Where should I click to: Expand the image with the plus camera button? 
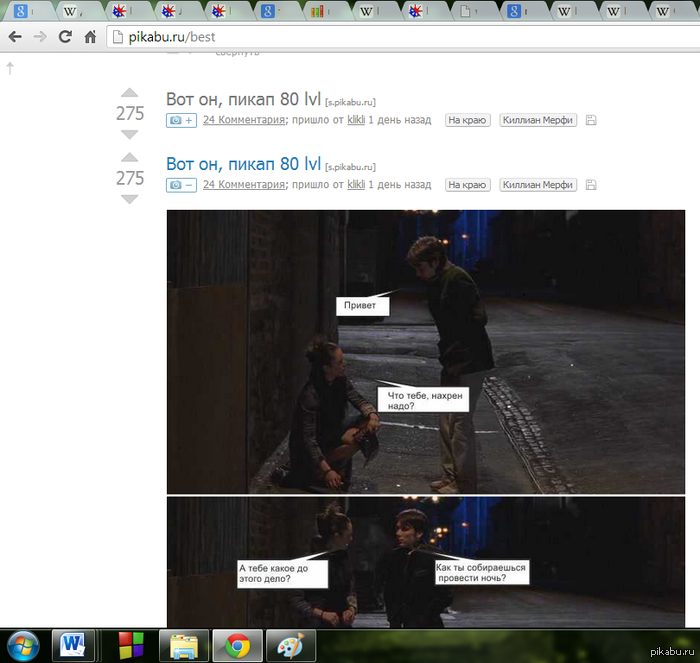[x=181, y=120]
